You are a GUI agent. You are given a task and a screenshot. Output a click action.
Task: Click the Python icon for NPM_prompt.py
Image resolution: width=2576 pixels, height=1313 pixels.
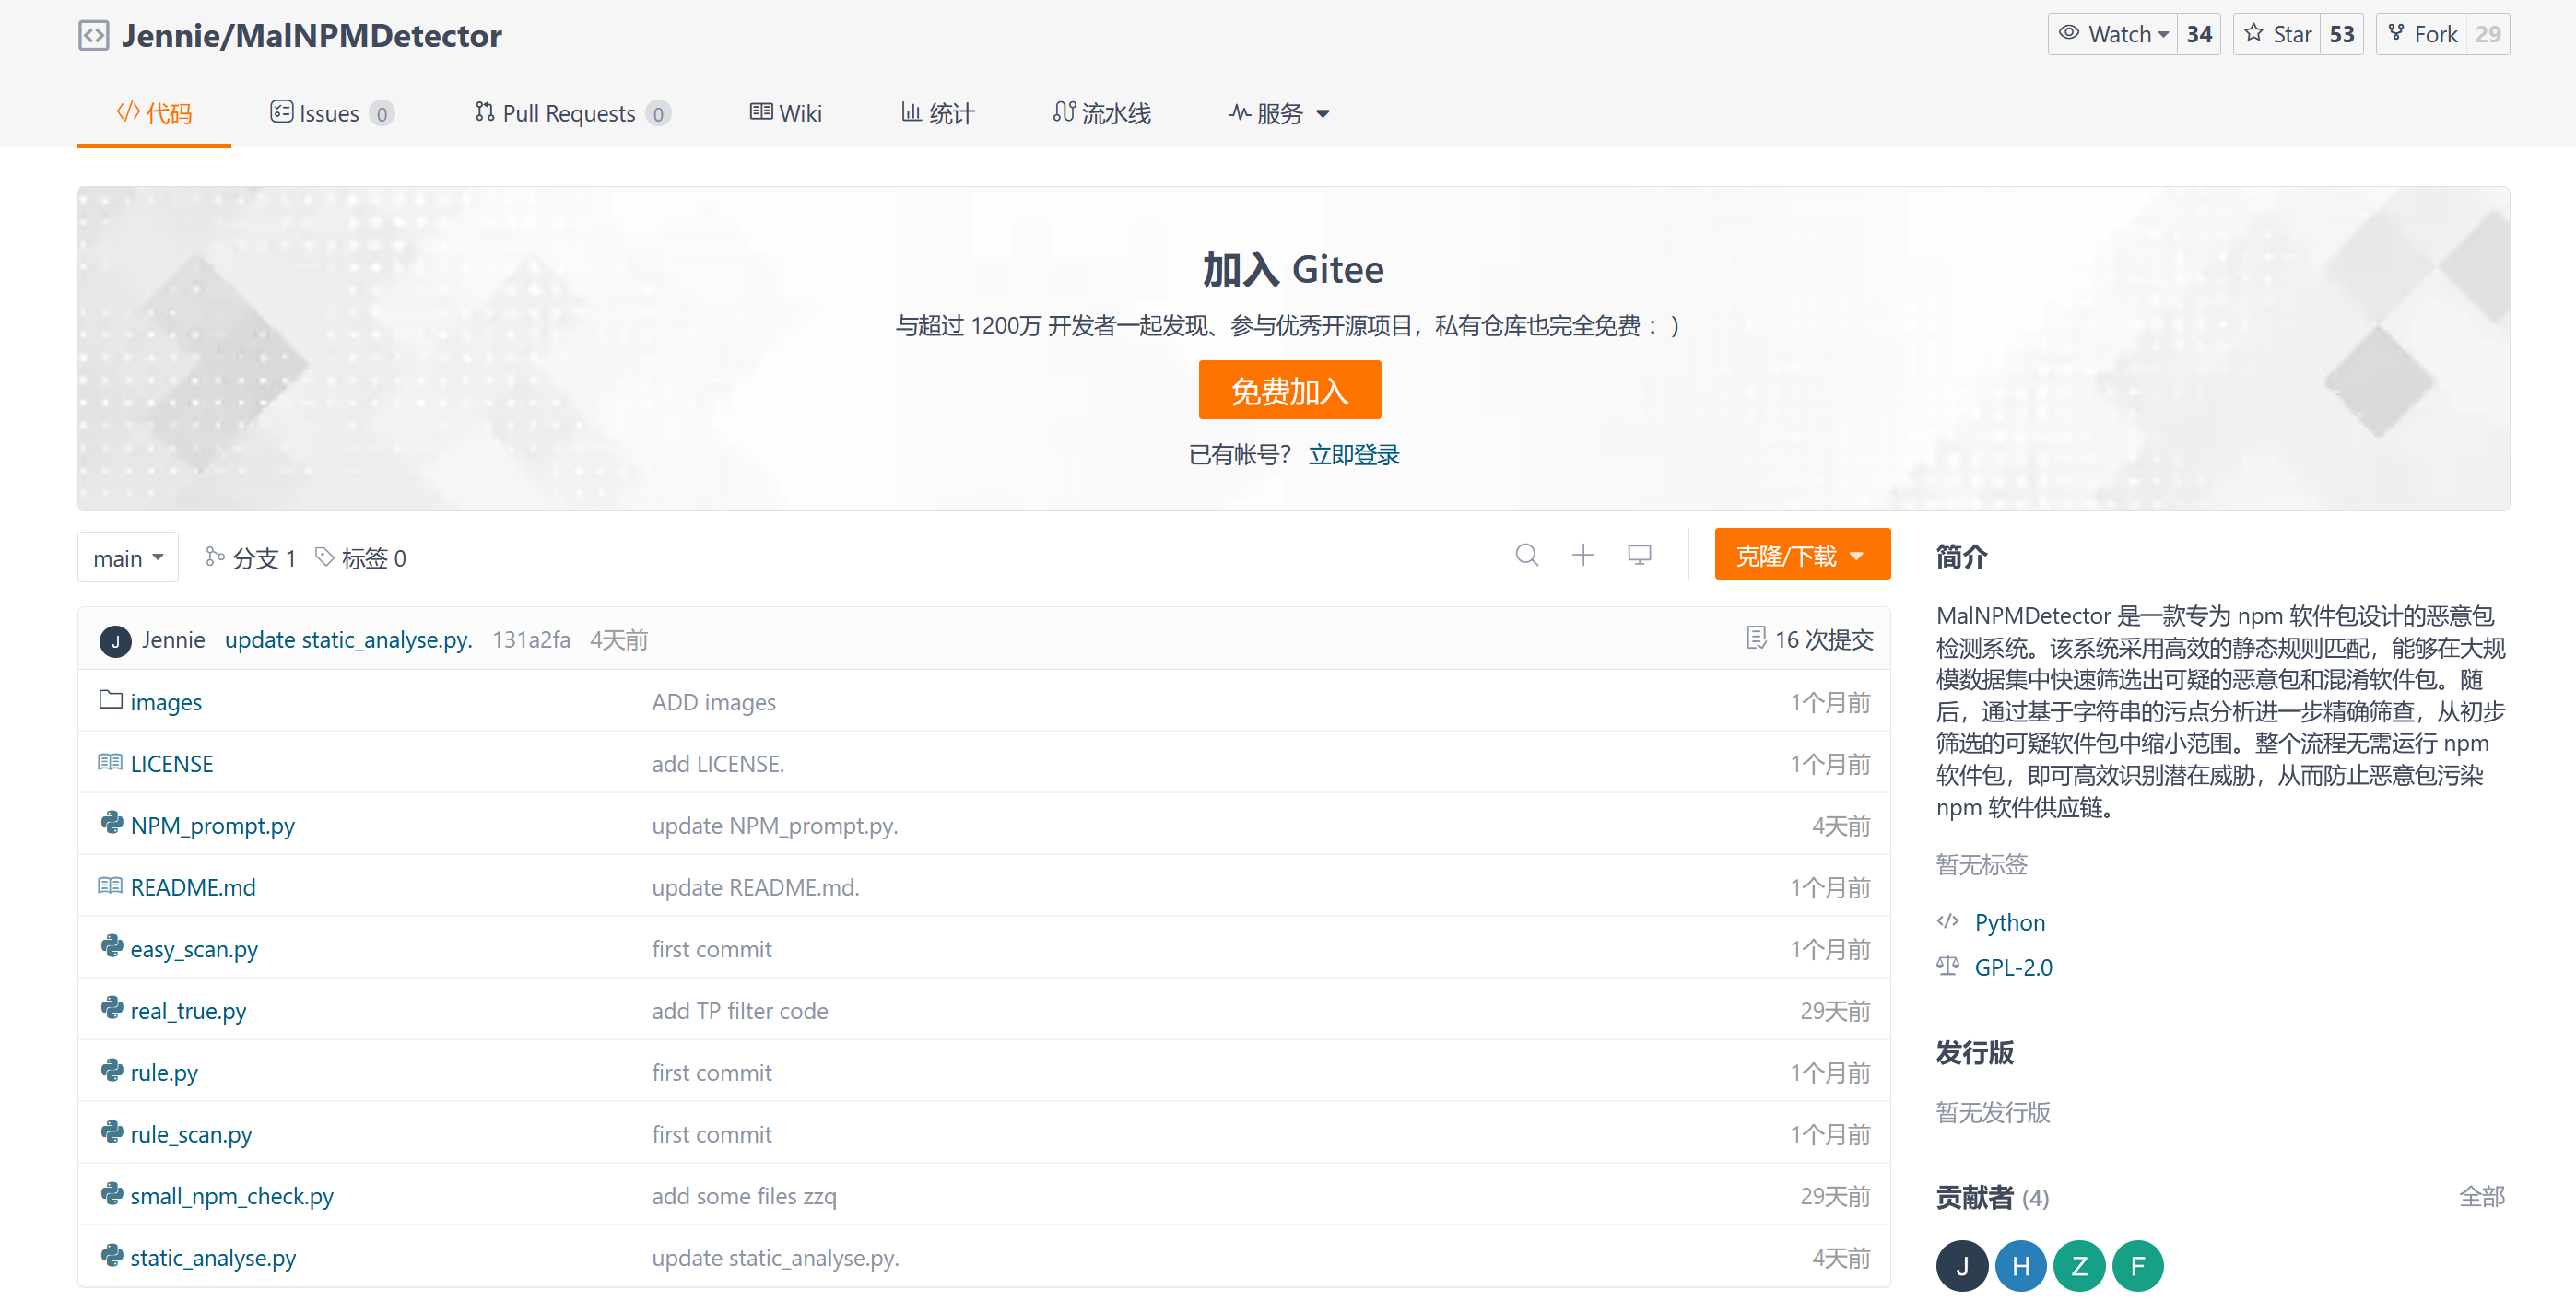coord(111,823)
